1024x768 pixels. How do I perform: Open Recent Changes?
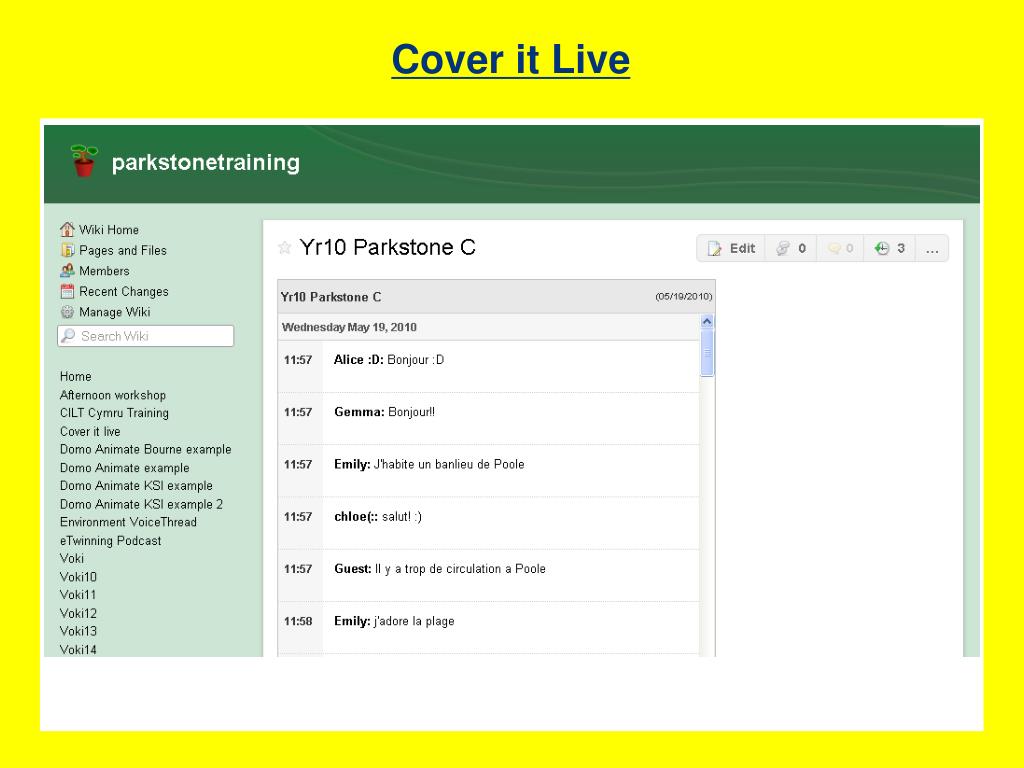click(x=123, y=291)
